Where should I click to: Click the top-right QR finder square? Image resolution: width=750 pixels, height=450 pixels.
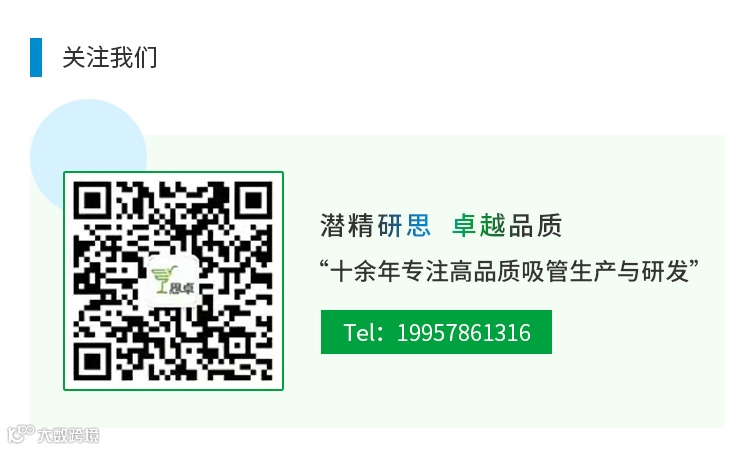254,200
